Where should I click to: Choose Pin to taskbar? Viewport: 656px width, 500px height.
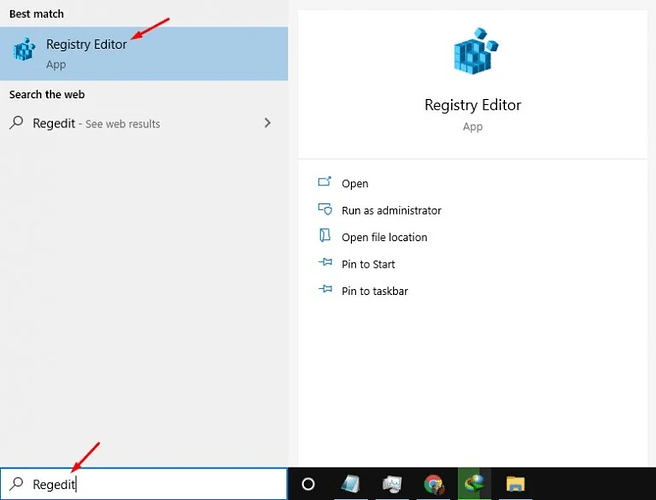click(x=374, y=291)
